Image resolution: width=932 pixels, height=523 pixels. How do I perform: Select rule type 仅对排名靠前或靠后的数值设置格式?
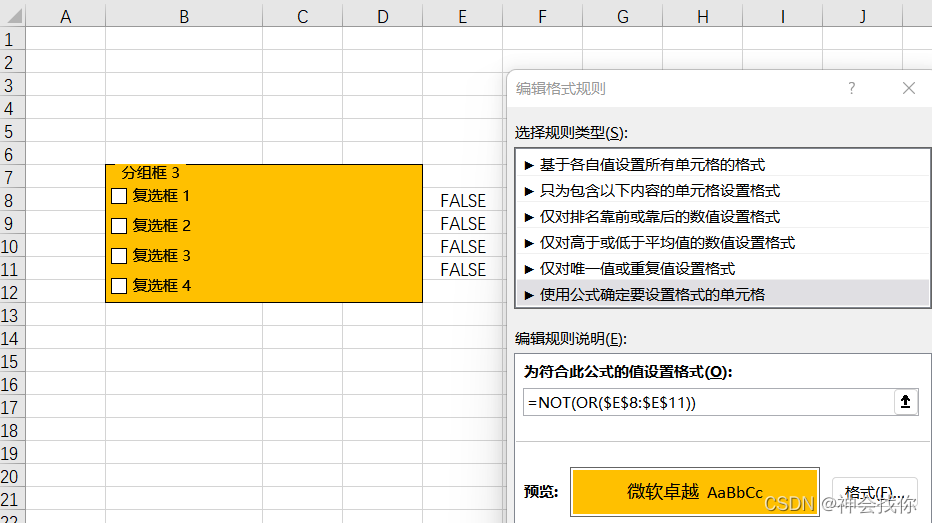click(x=722, y=217)
